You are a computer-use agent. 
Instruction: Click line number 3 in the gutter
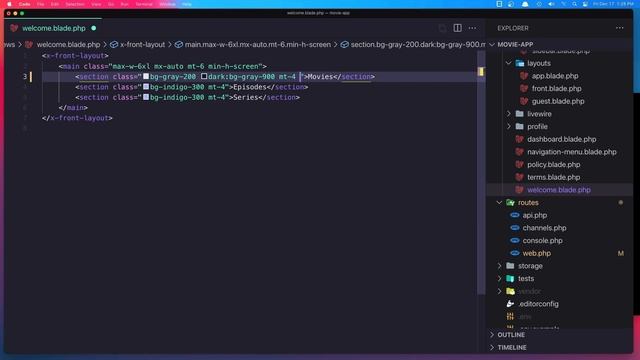(x=25, y=76)
